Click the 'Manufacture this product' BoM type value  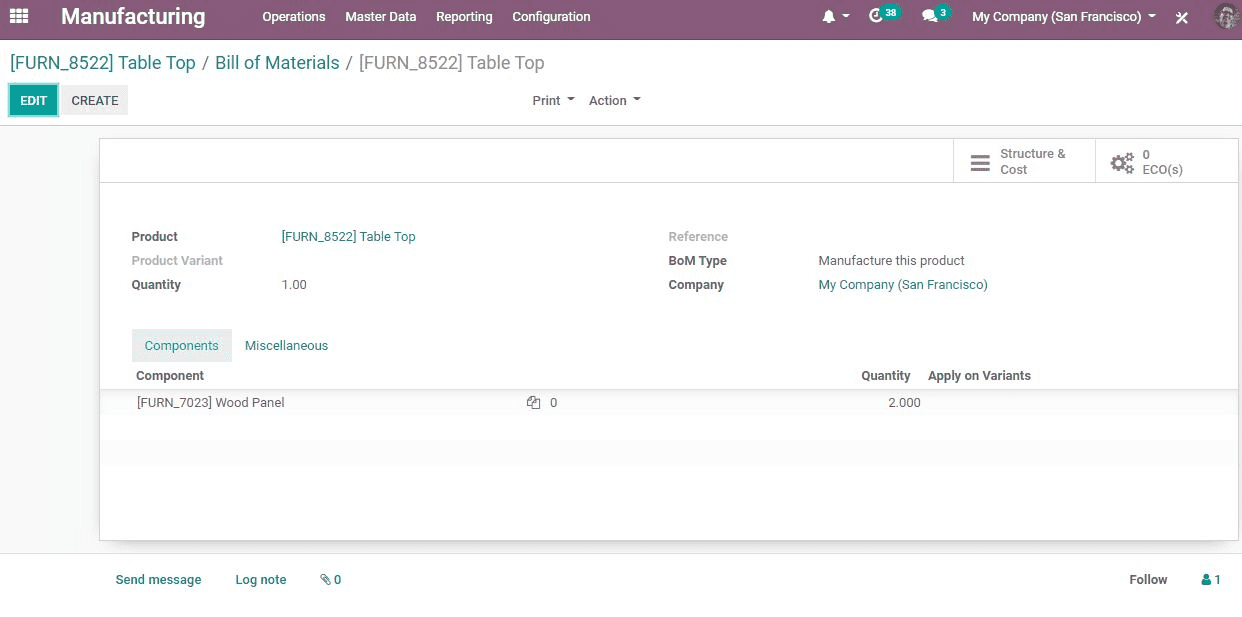click(x=891, y=261)
